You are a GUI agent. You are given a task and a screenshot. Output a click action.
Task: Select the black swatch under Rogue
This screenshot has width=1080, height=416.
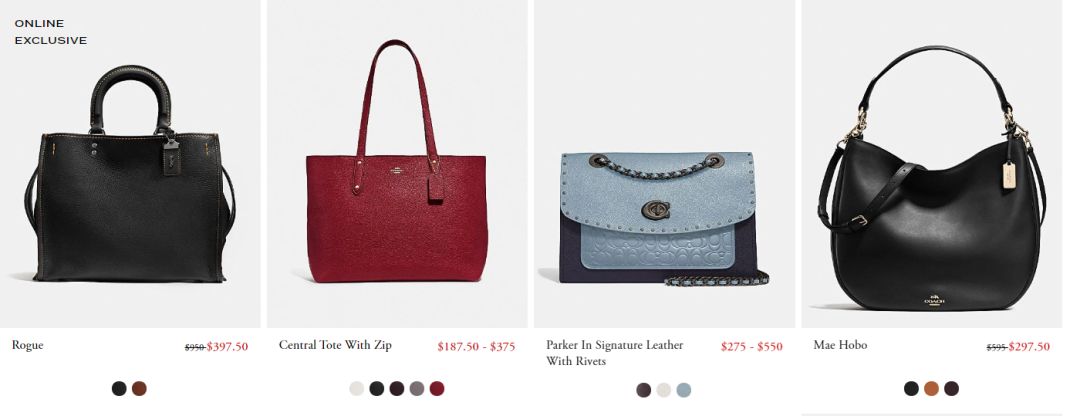coord(119,388)
